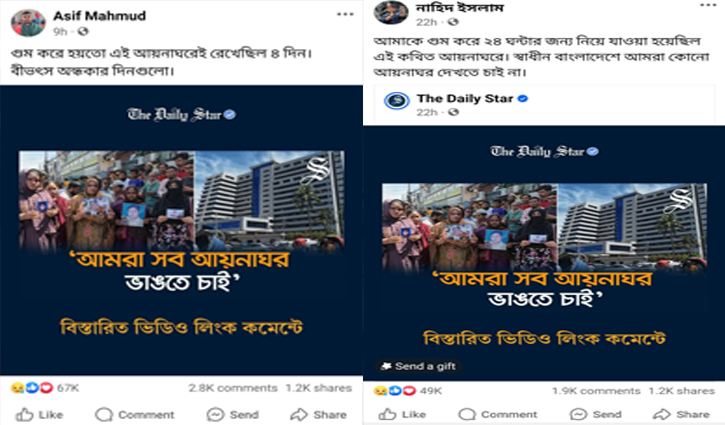Click the Comment bubble icon on Asif Mahmud's post
The height and width of the screenshot is (425, 725).
tap(104, 414)
